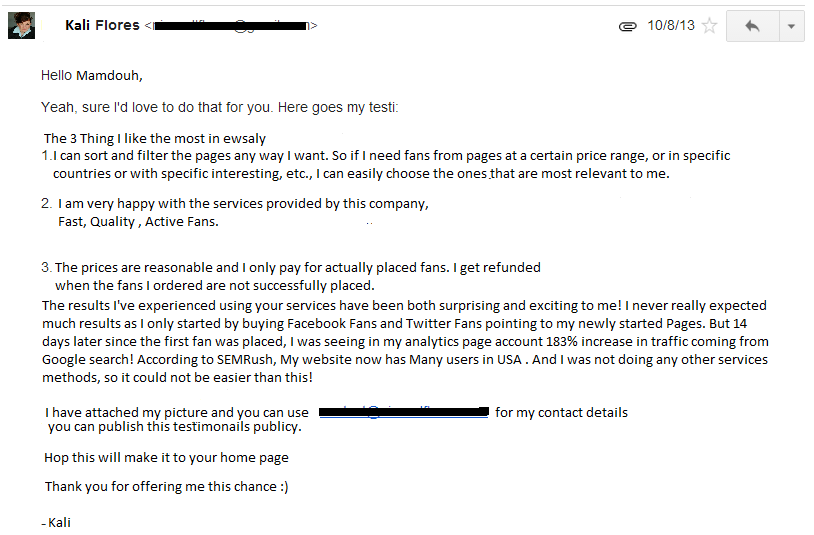Click the line 'you can publish this testimonails publicy'
Image resolution: width=814 pixels, height=535 pixels.
(175, 427)
